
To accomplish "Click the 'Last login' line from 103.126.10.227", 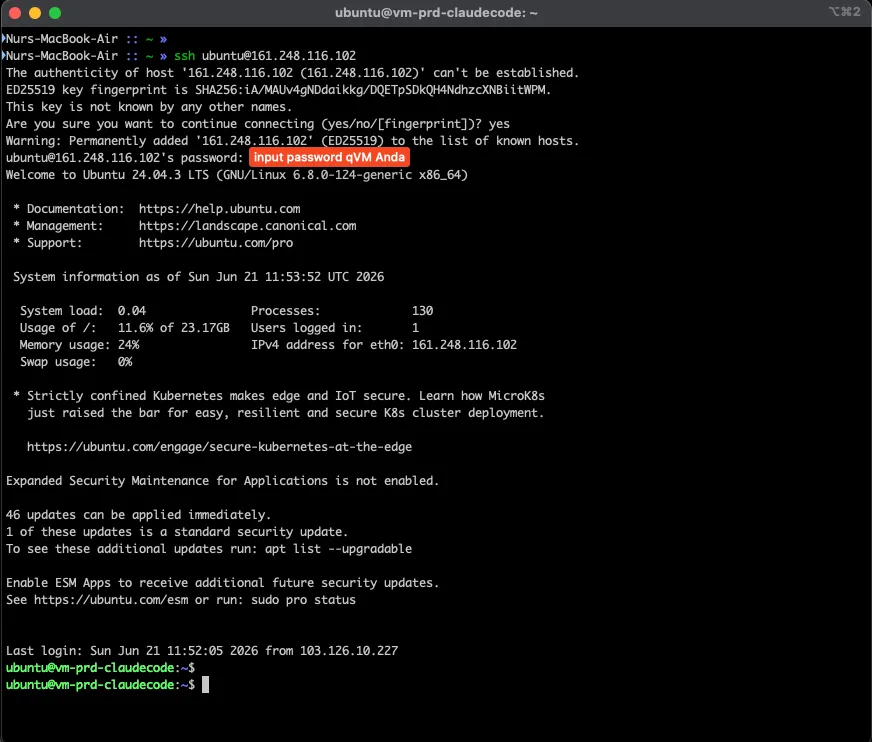I will coord(202,651).
